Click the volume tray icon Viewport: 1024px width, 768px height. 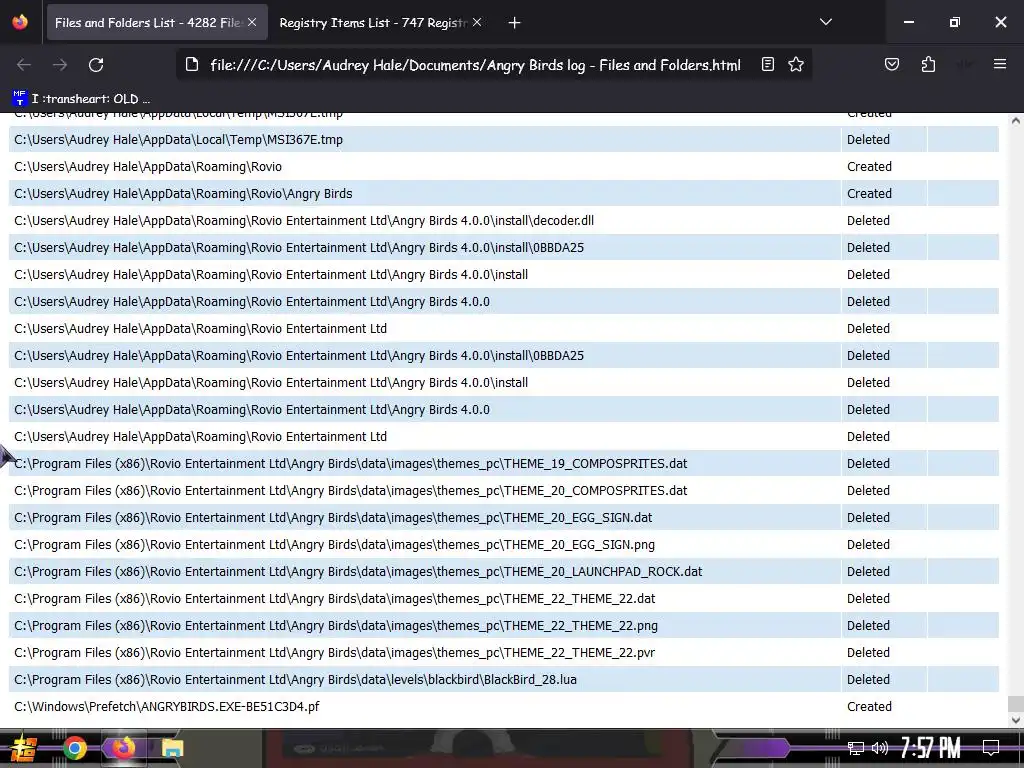coord(880,748)
